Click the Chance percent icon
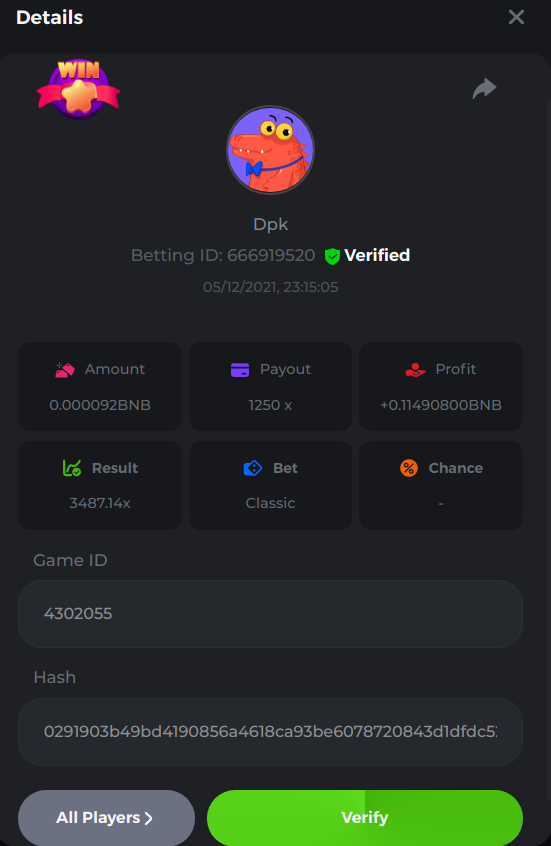 [x=409, y=468]
